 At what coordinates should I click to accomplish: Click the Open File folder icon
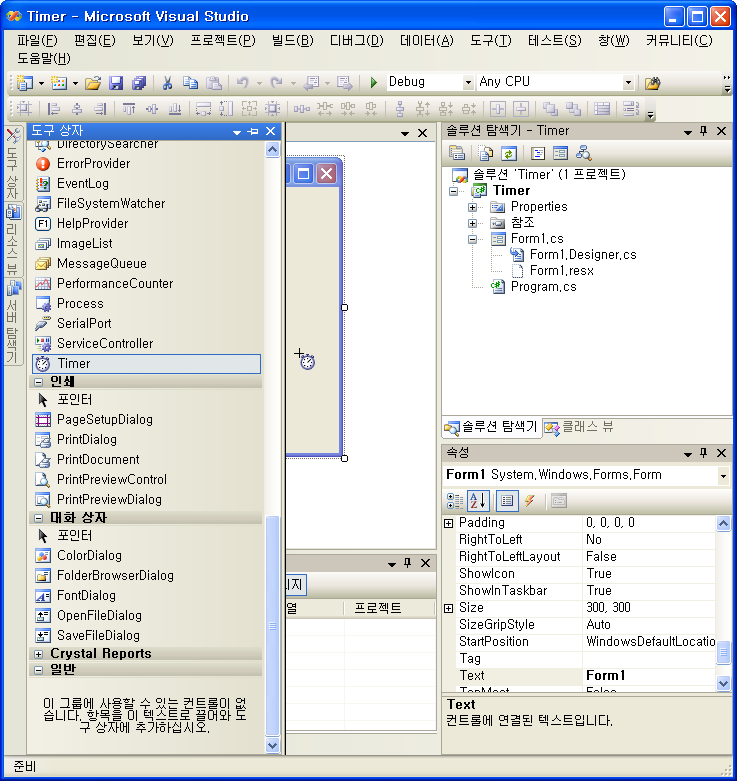pos(93,82)
